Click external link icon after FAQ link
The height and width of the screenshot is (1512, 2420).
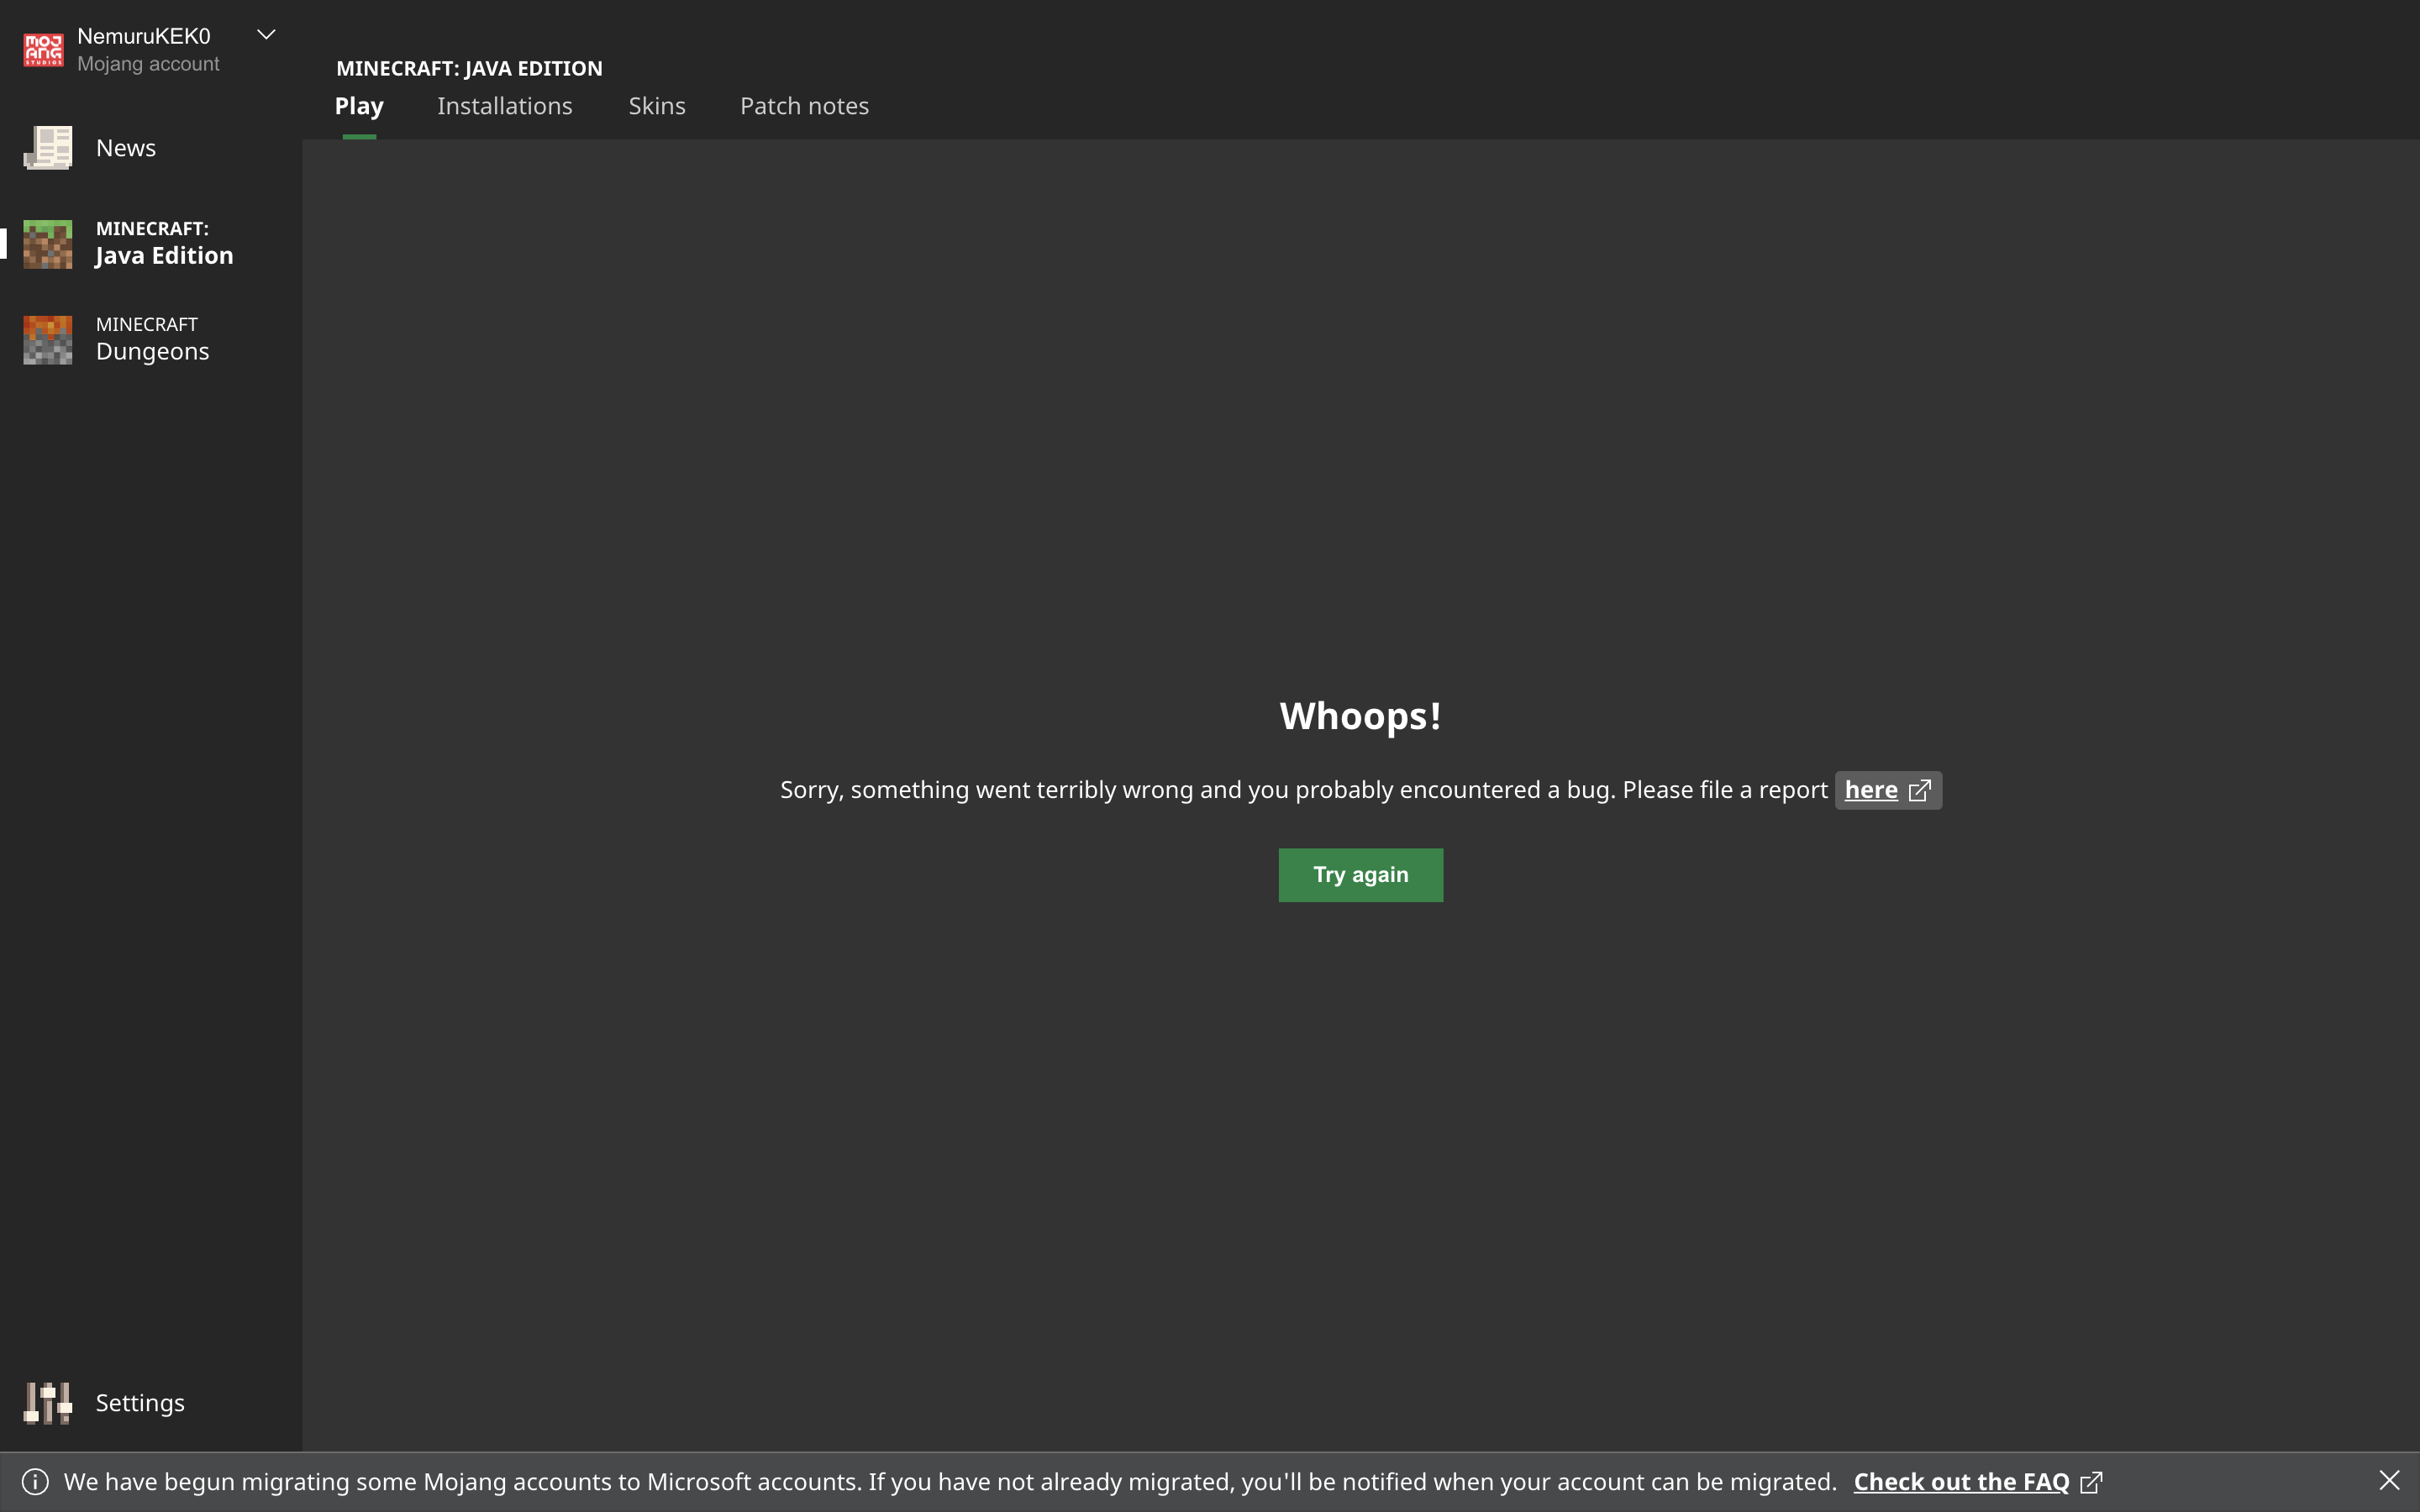2091,1481
